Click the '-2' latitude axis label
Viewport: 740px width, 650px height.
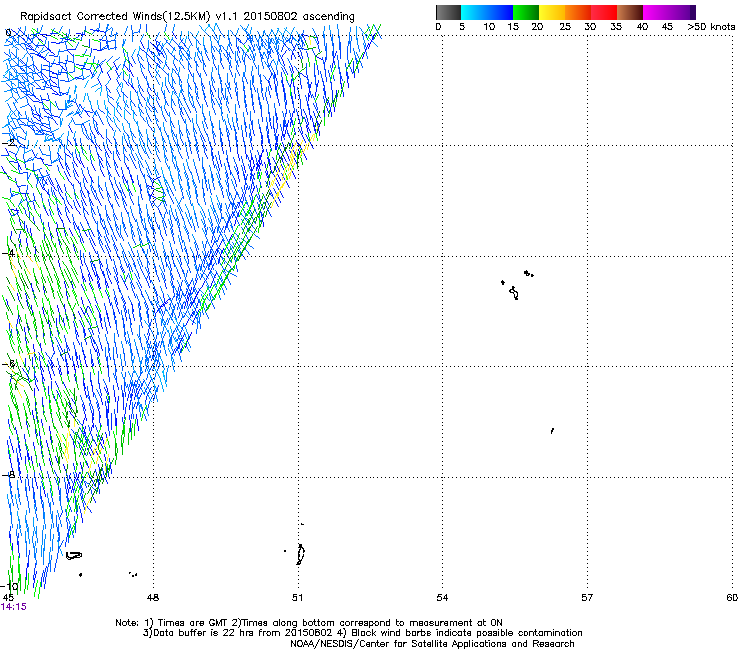coord(8,143)
